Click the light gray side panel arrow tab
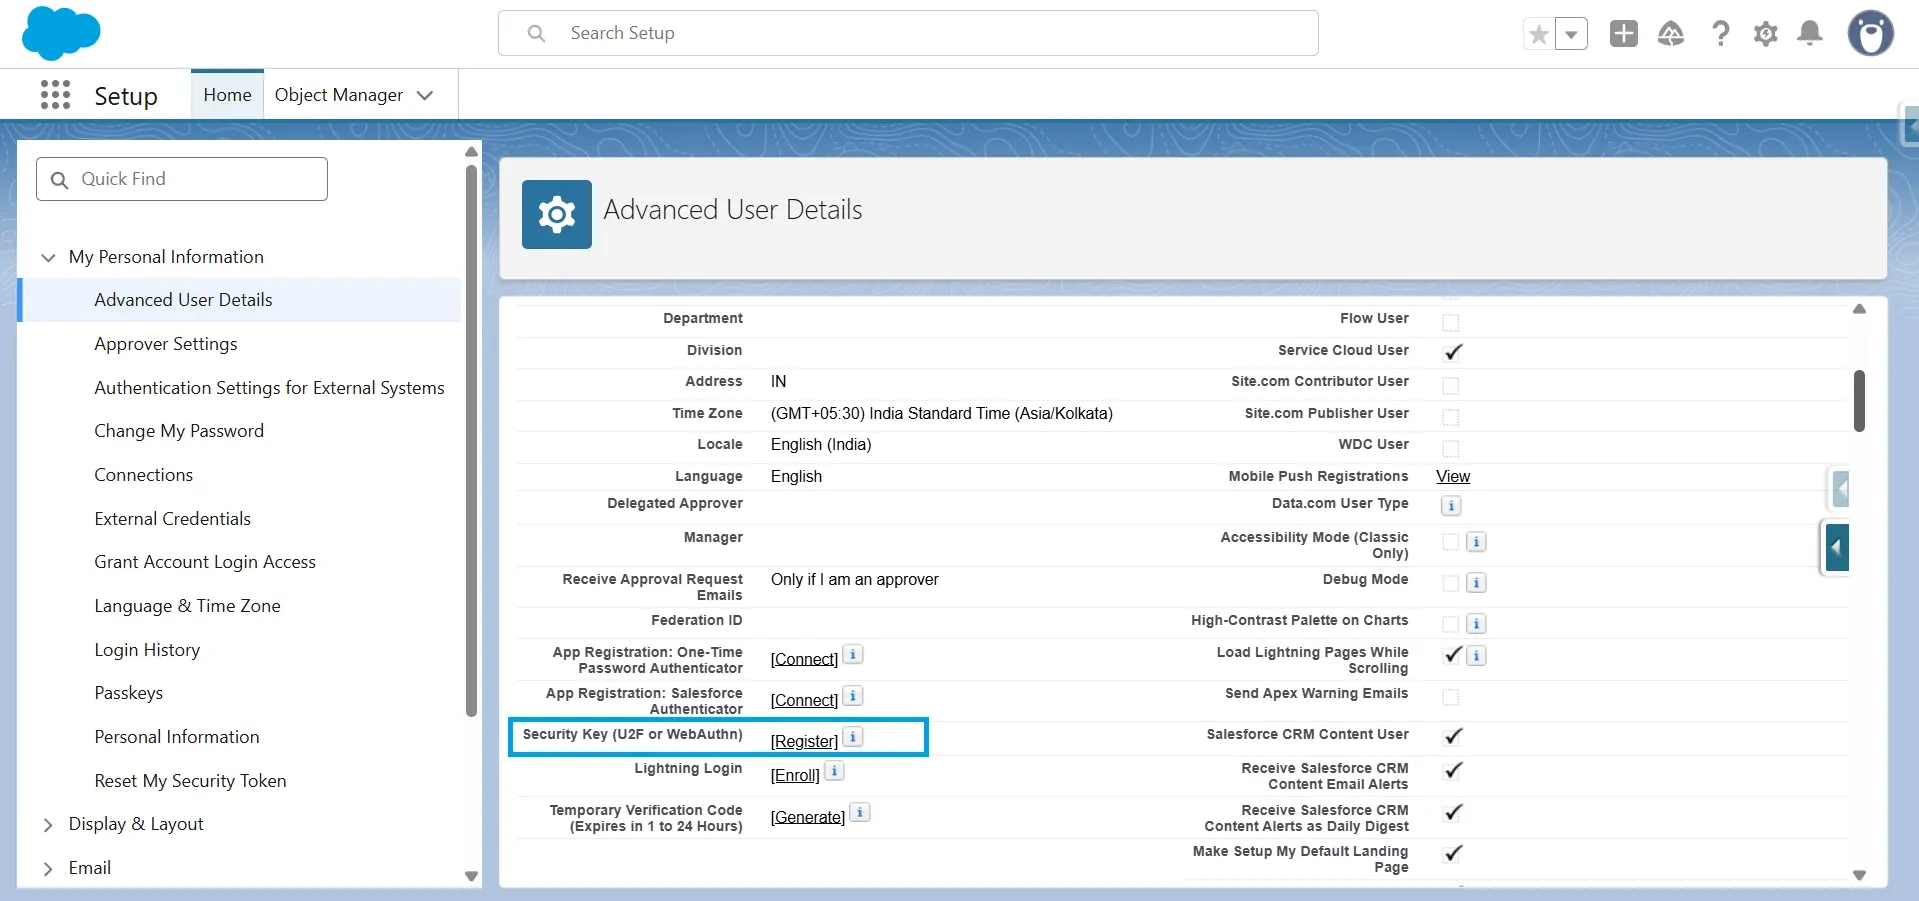The width and height of the screenshot is (1919, 901). pos(1841,489)
